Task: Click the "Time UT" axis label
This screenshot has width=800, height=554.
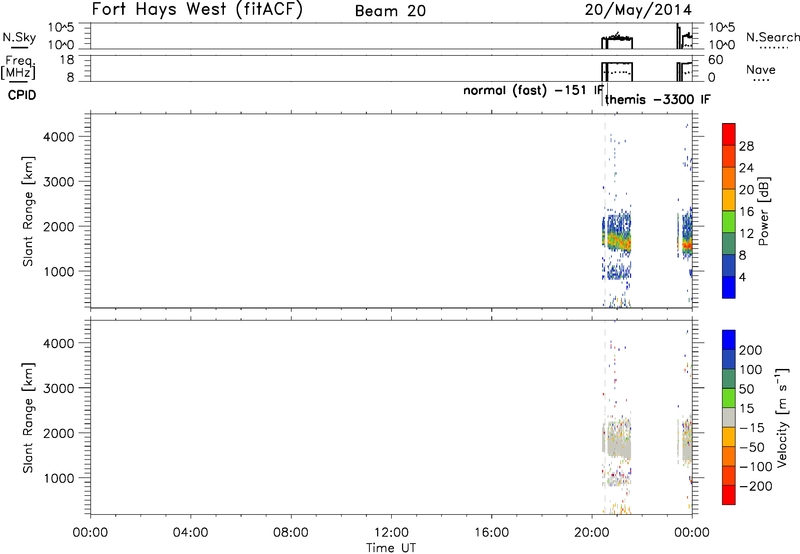Action: [391, 548]
